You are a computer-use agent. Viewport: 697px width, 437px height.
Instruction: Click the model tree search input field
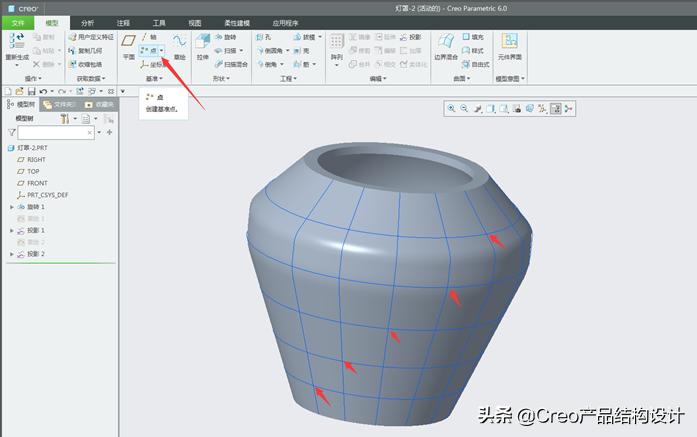click(60, 132)
